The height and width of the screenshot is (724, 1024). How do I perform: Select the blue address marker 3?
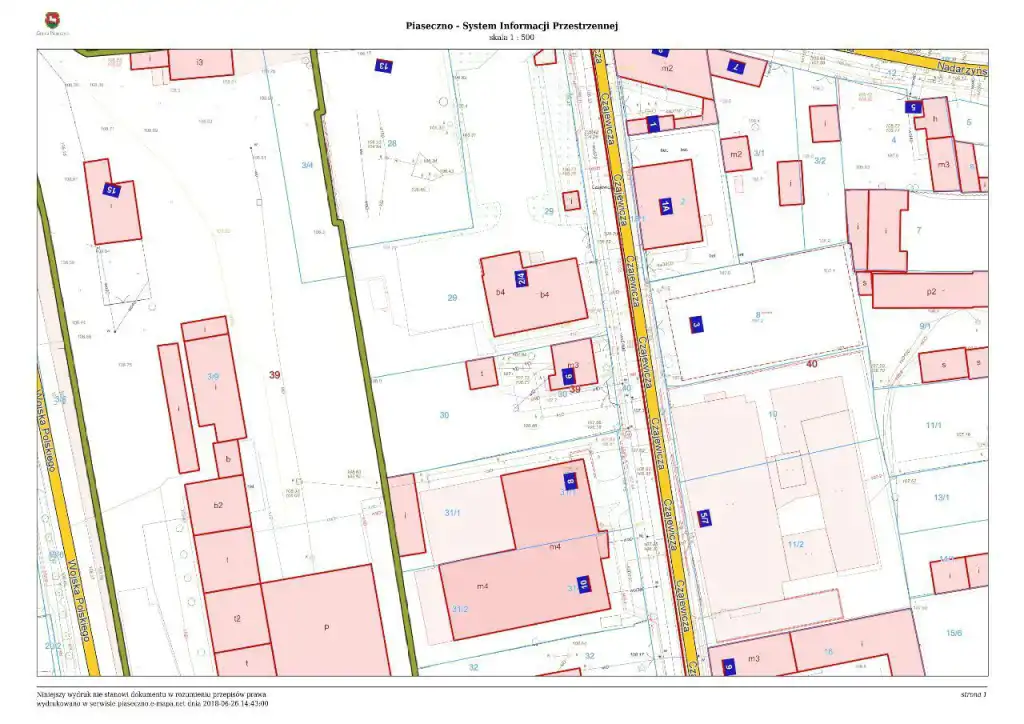click(x=696, y=324)
